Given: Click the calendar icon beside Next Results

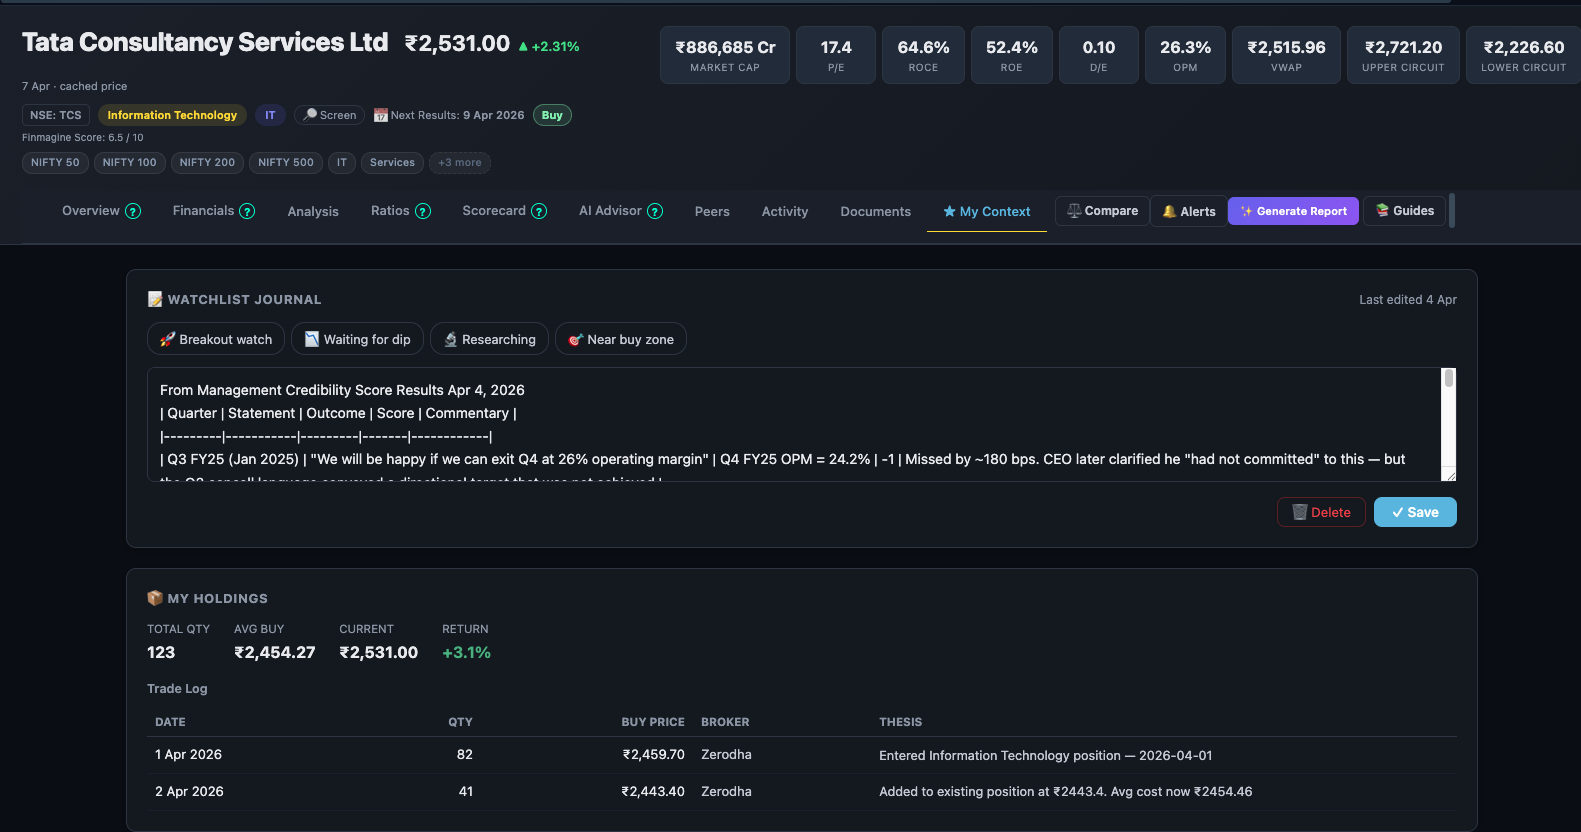Looking at the screenshot, I should tap(380, 115).
